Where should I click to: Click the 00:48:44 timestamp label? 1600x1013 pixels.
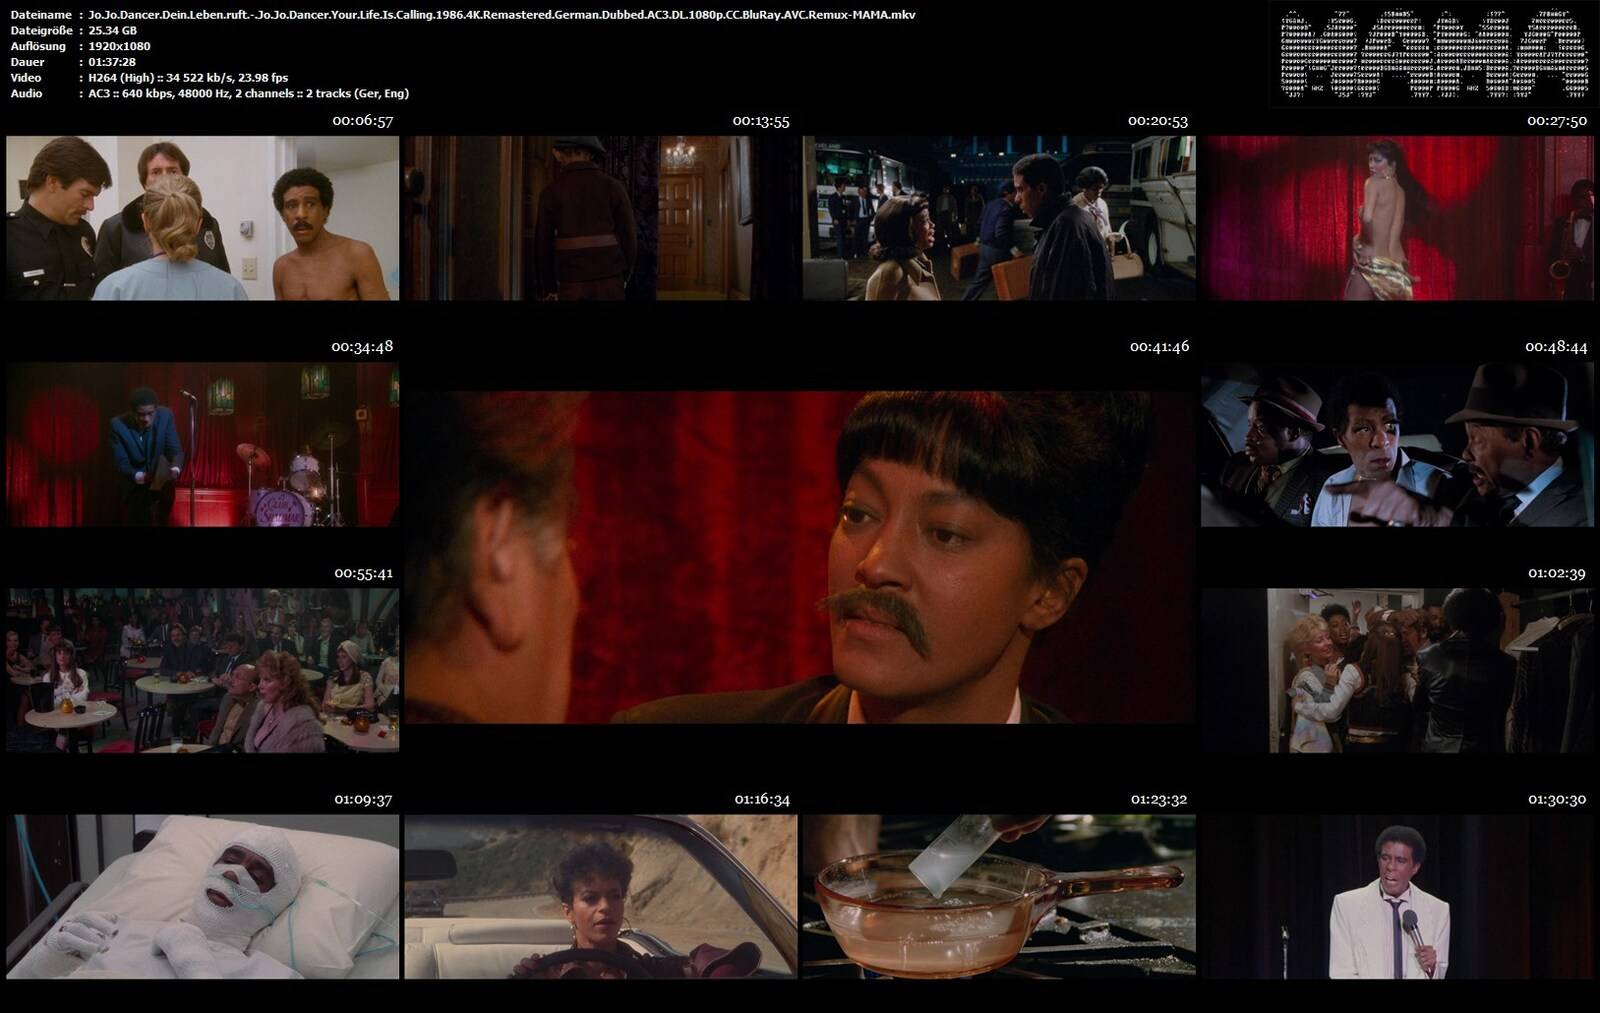[1556, 347]
